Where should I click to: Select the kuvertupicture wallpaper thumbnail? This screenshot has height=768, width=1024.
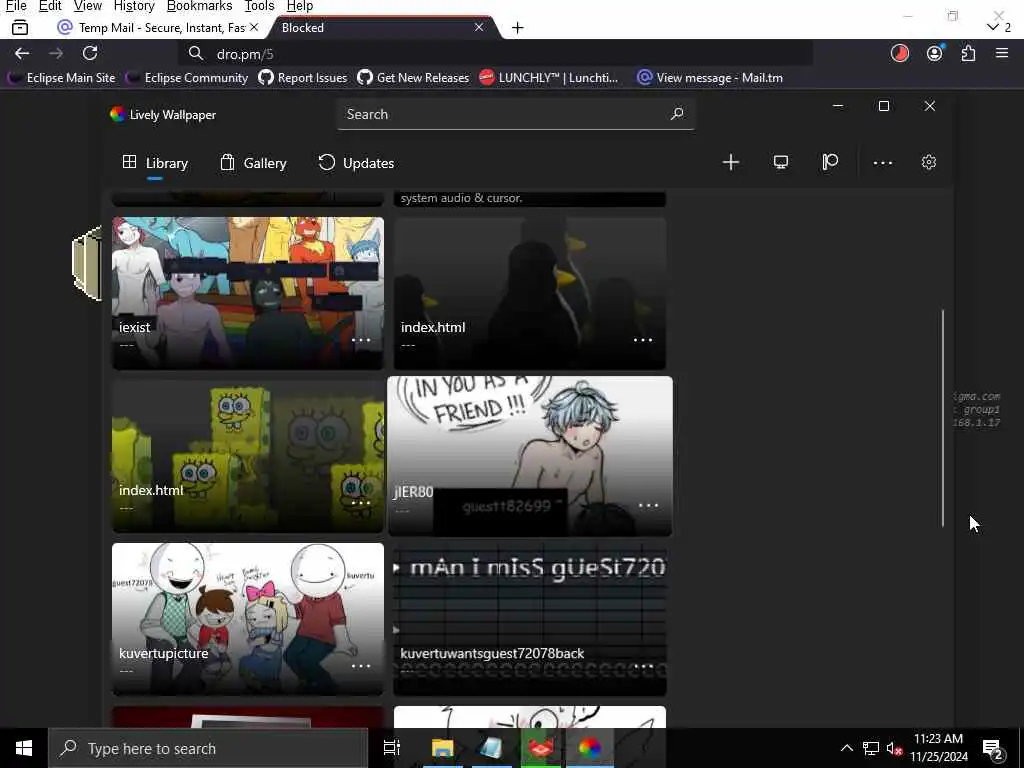(x=248, y=619)
